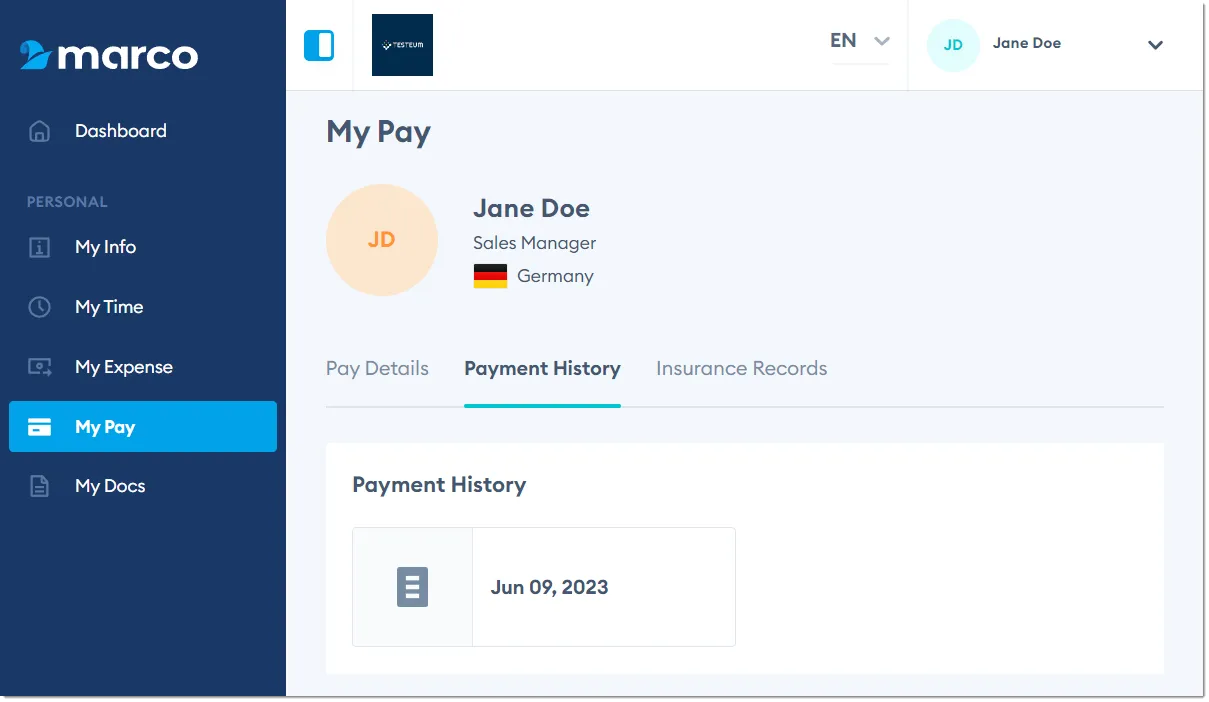
Task: Click the Testeum company logo
Action: [x=402, y=45]
